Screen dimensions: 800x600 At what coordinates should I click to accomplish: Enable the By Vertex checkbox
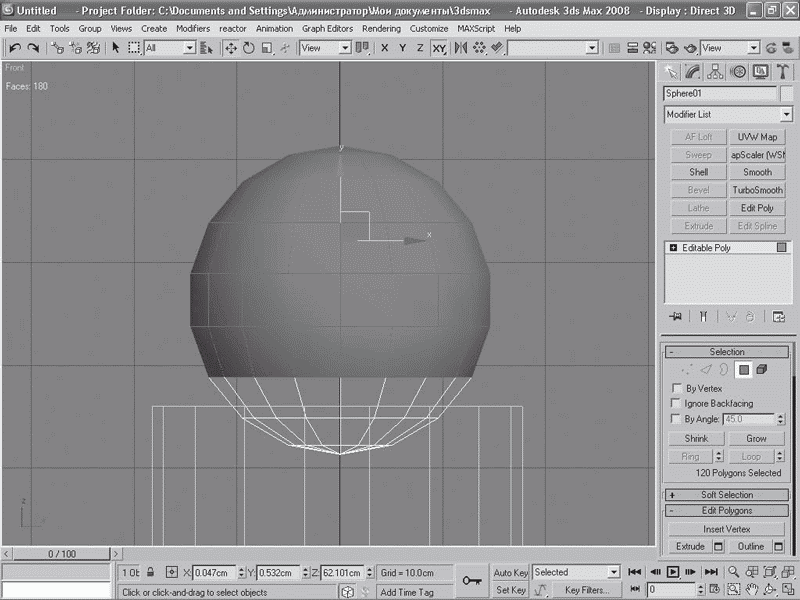point(678,388)
